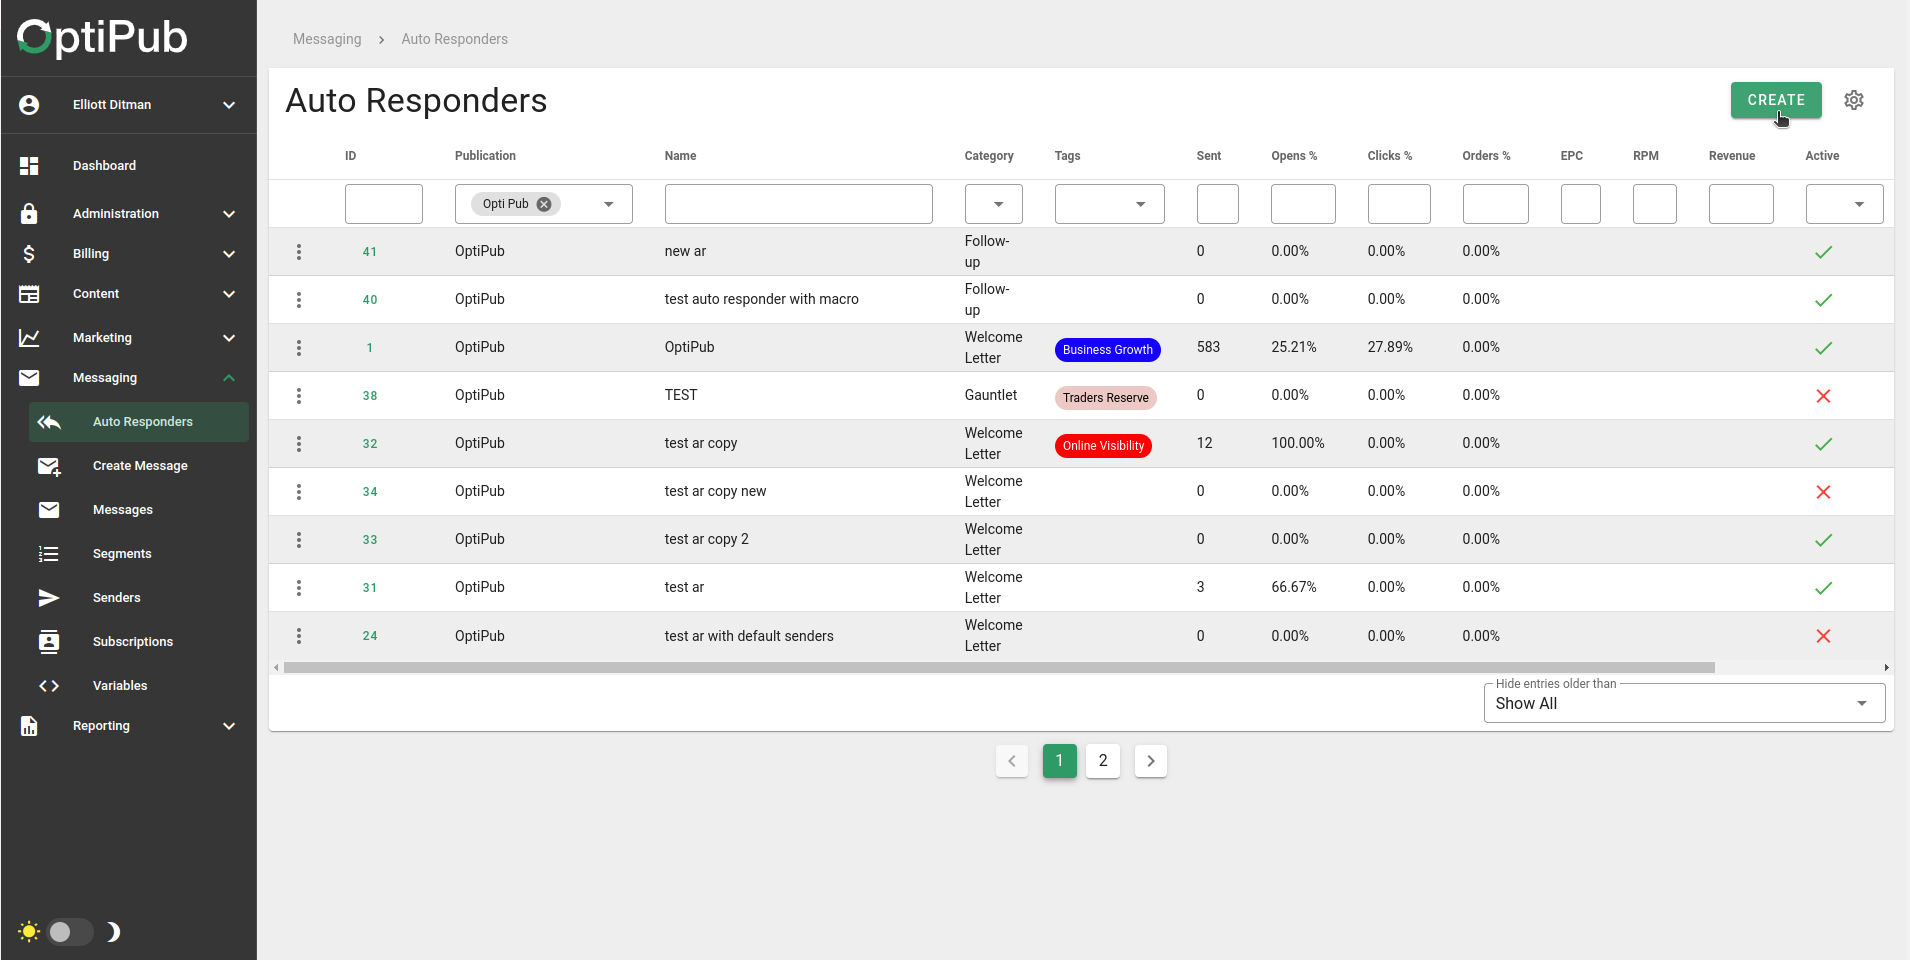Toggle active X for 'test ar copy new'
Screen dimensions: 1910x960
pos(1823,492)
